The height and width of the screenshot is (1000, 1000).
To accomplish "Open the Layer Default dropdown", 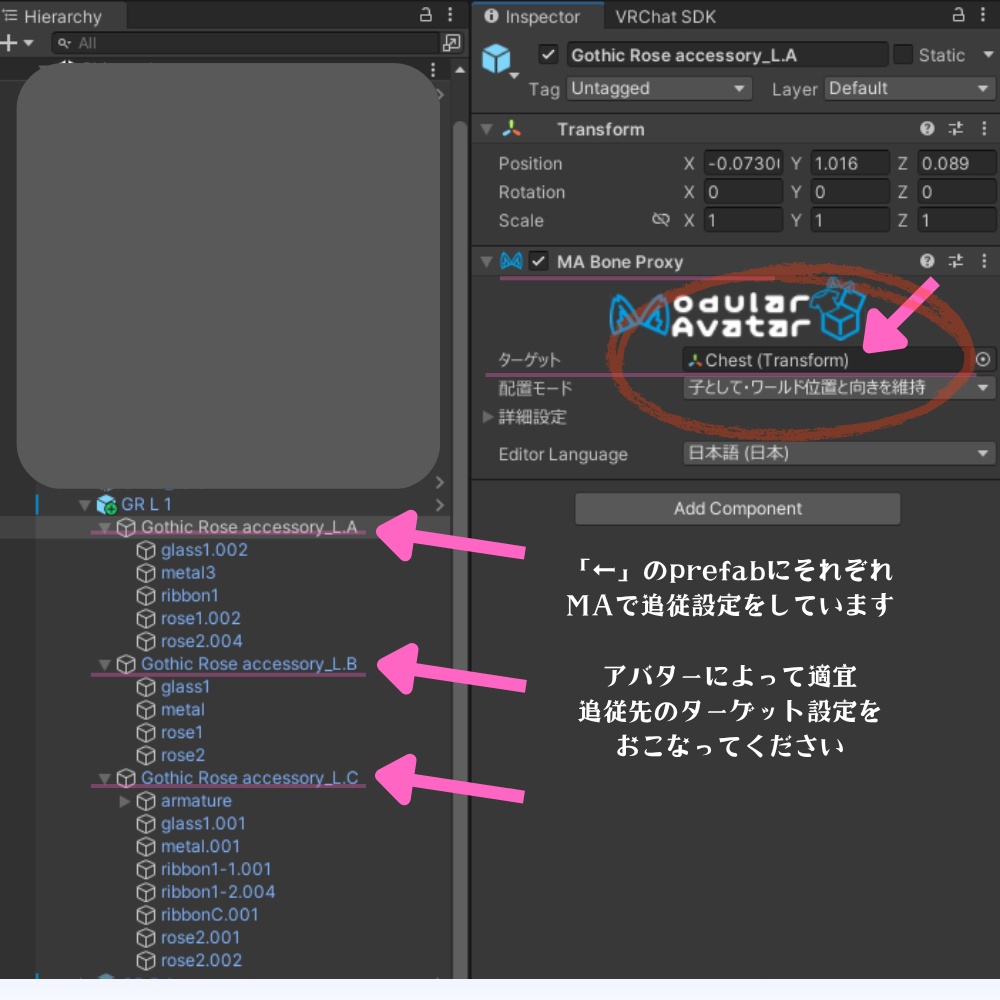I will pos(909,89).
